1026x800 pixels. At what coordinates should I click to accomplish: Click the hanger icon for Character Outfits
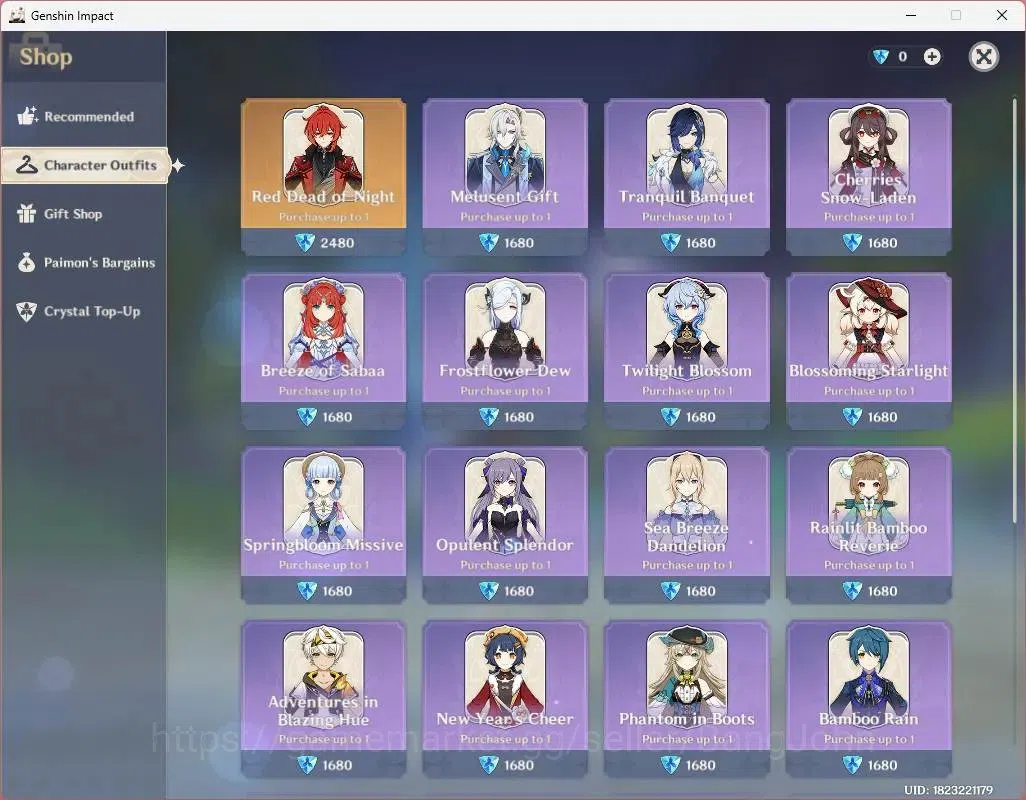(27, 165)
